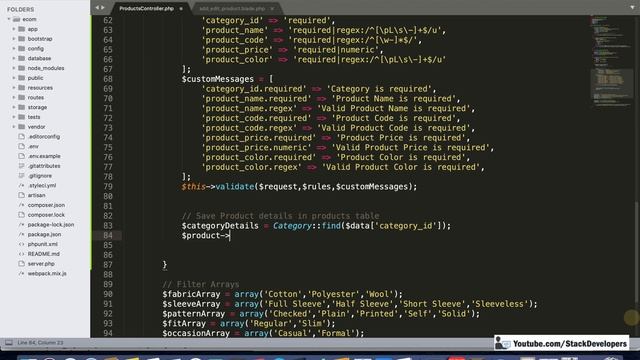Screen dimensions: 640x360
Task: Place cursor after '$product->' on line 84
Action: (231, 236)
